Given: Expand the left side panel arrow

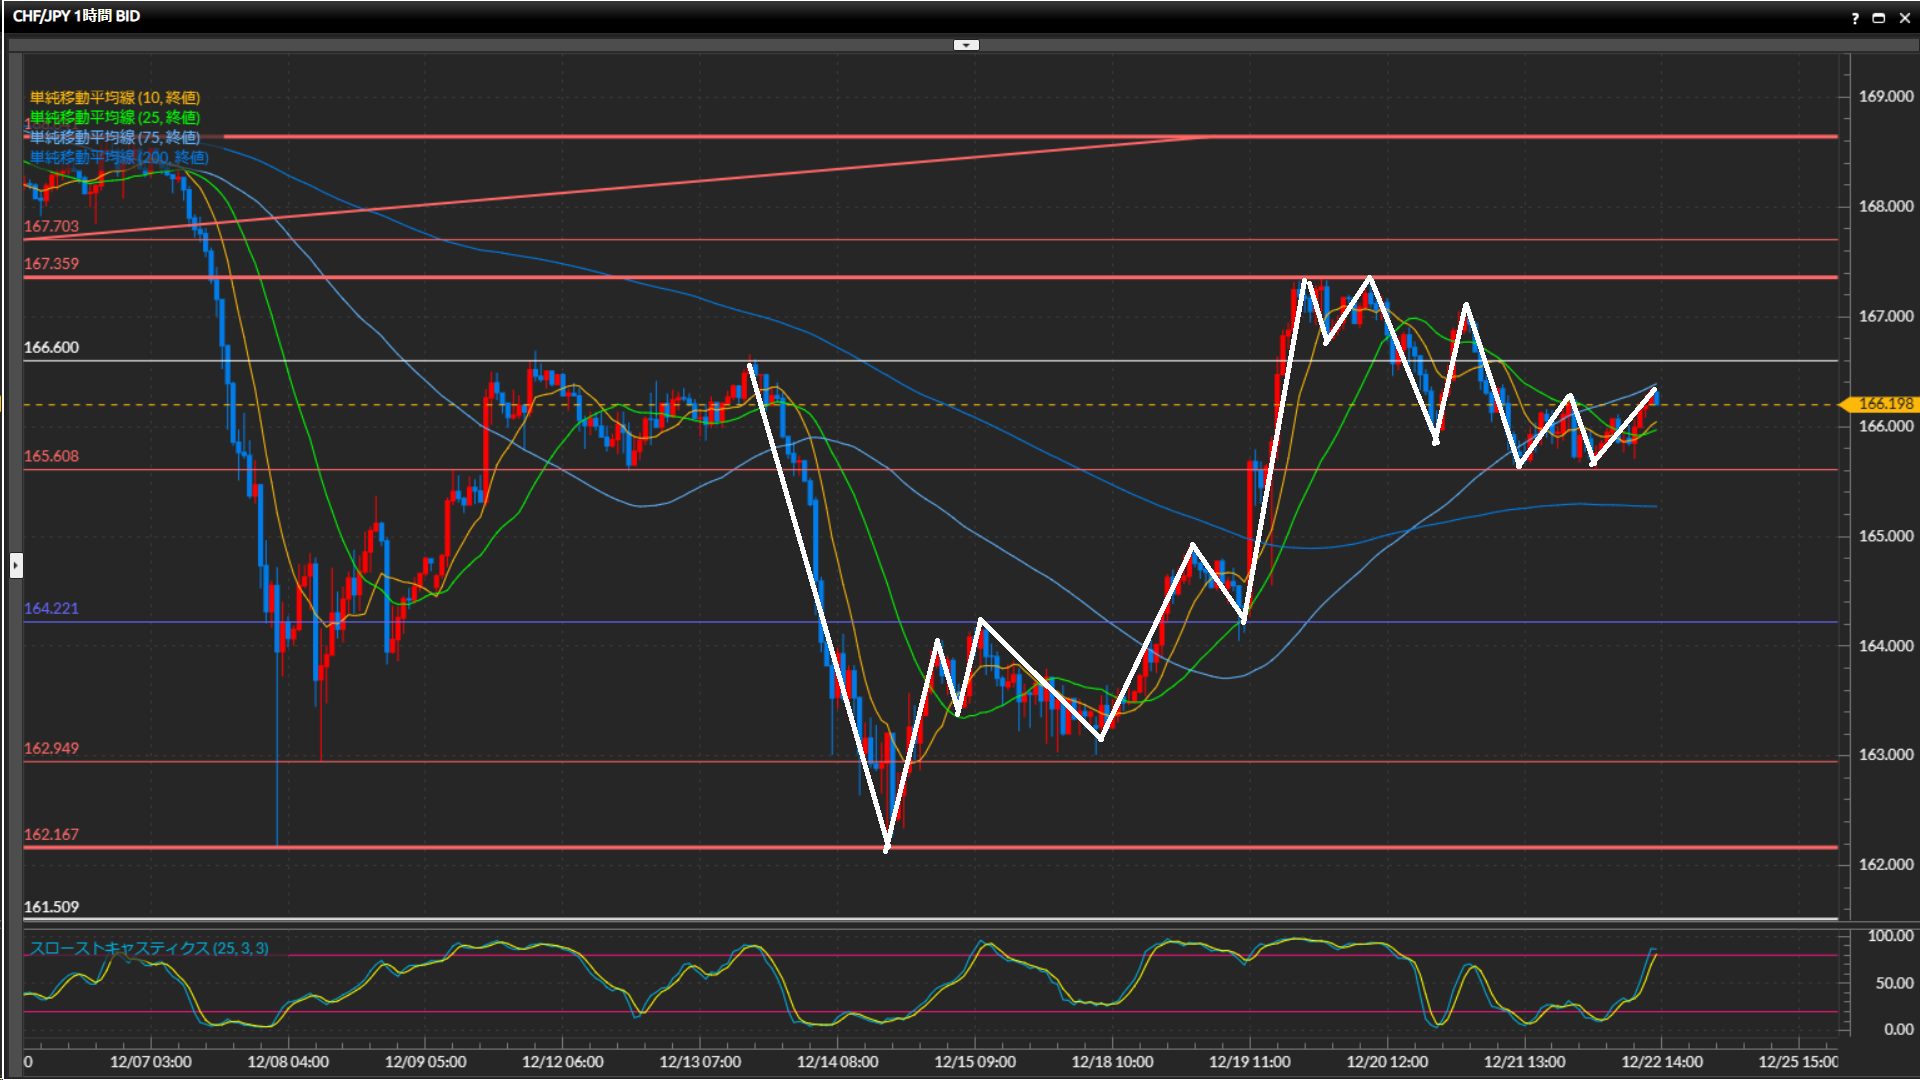Looking at the screenshot, I should click(x=16, y=566).
